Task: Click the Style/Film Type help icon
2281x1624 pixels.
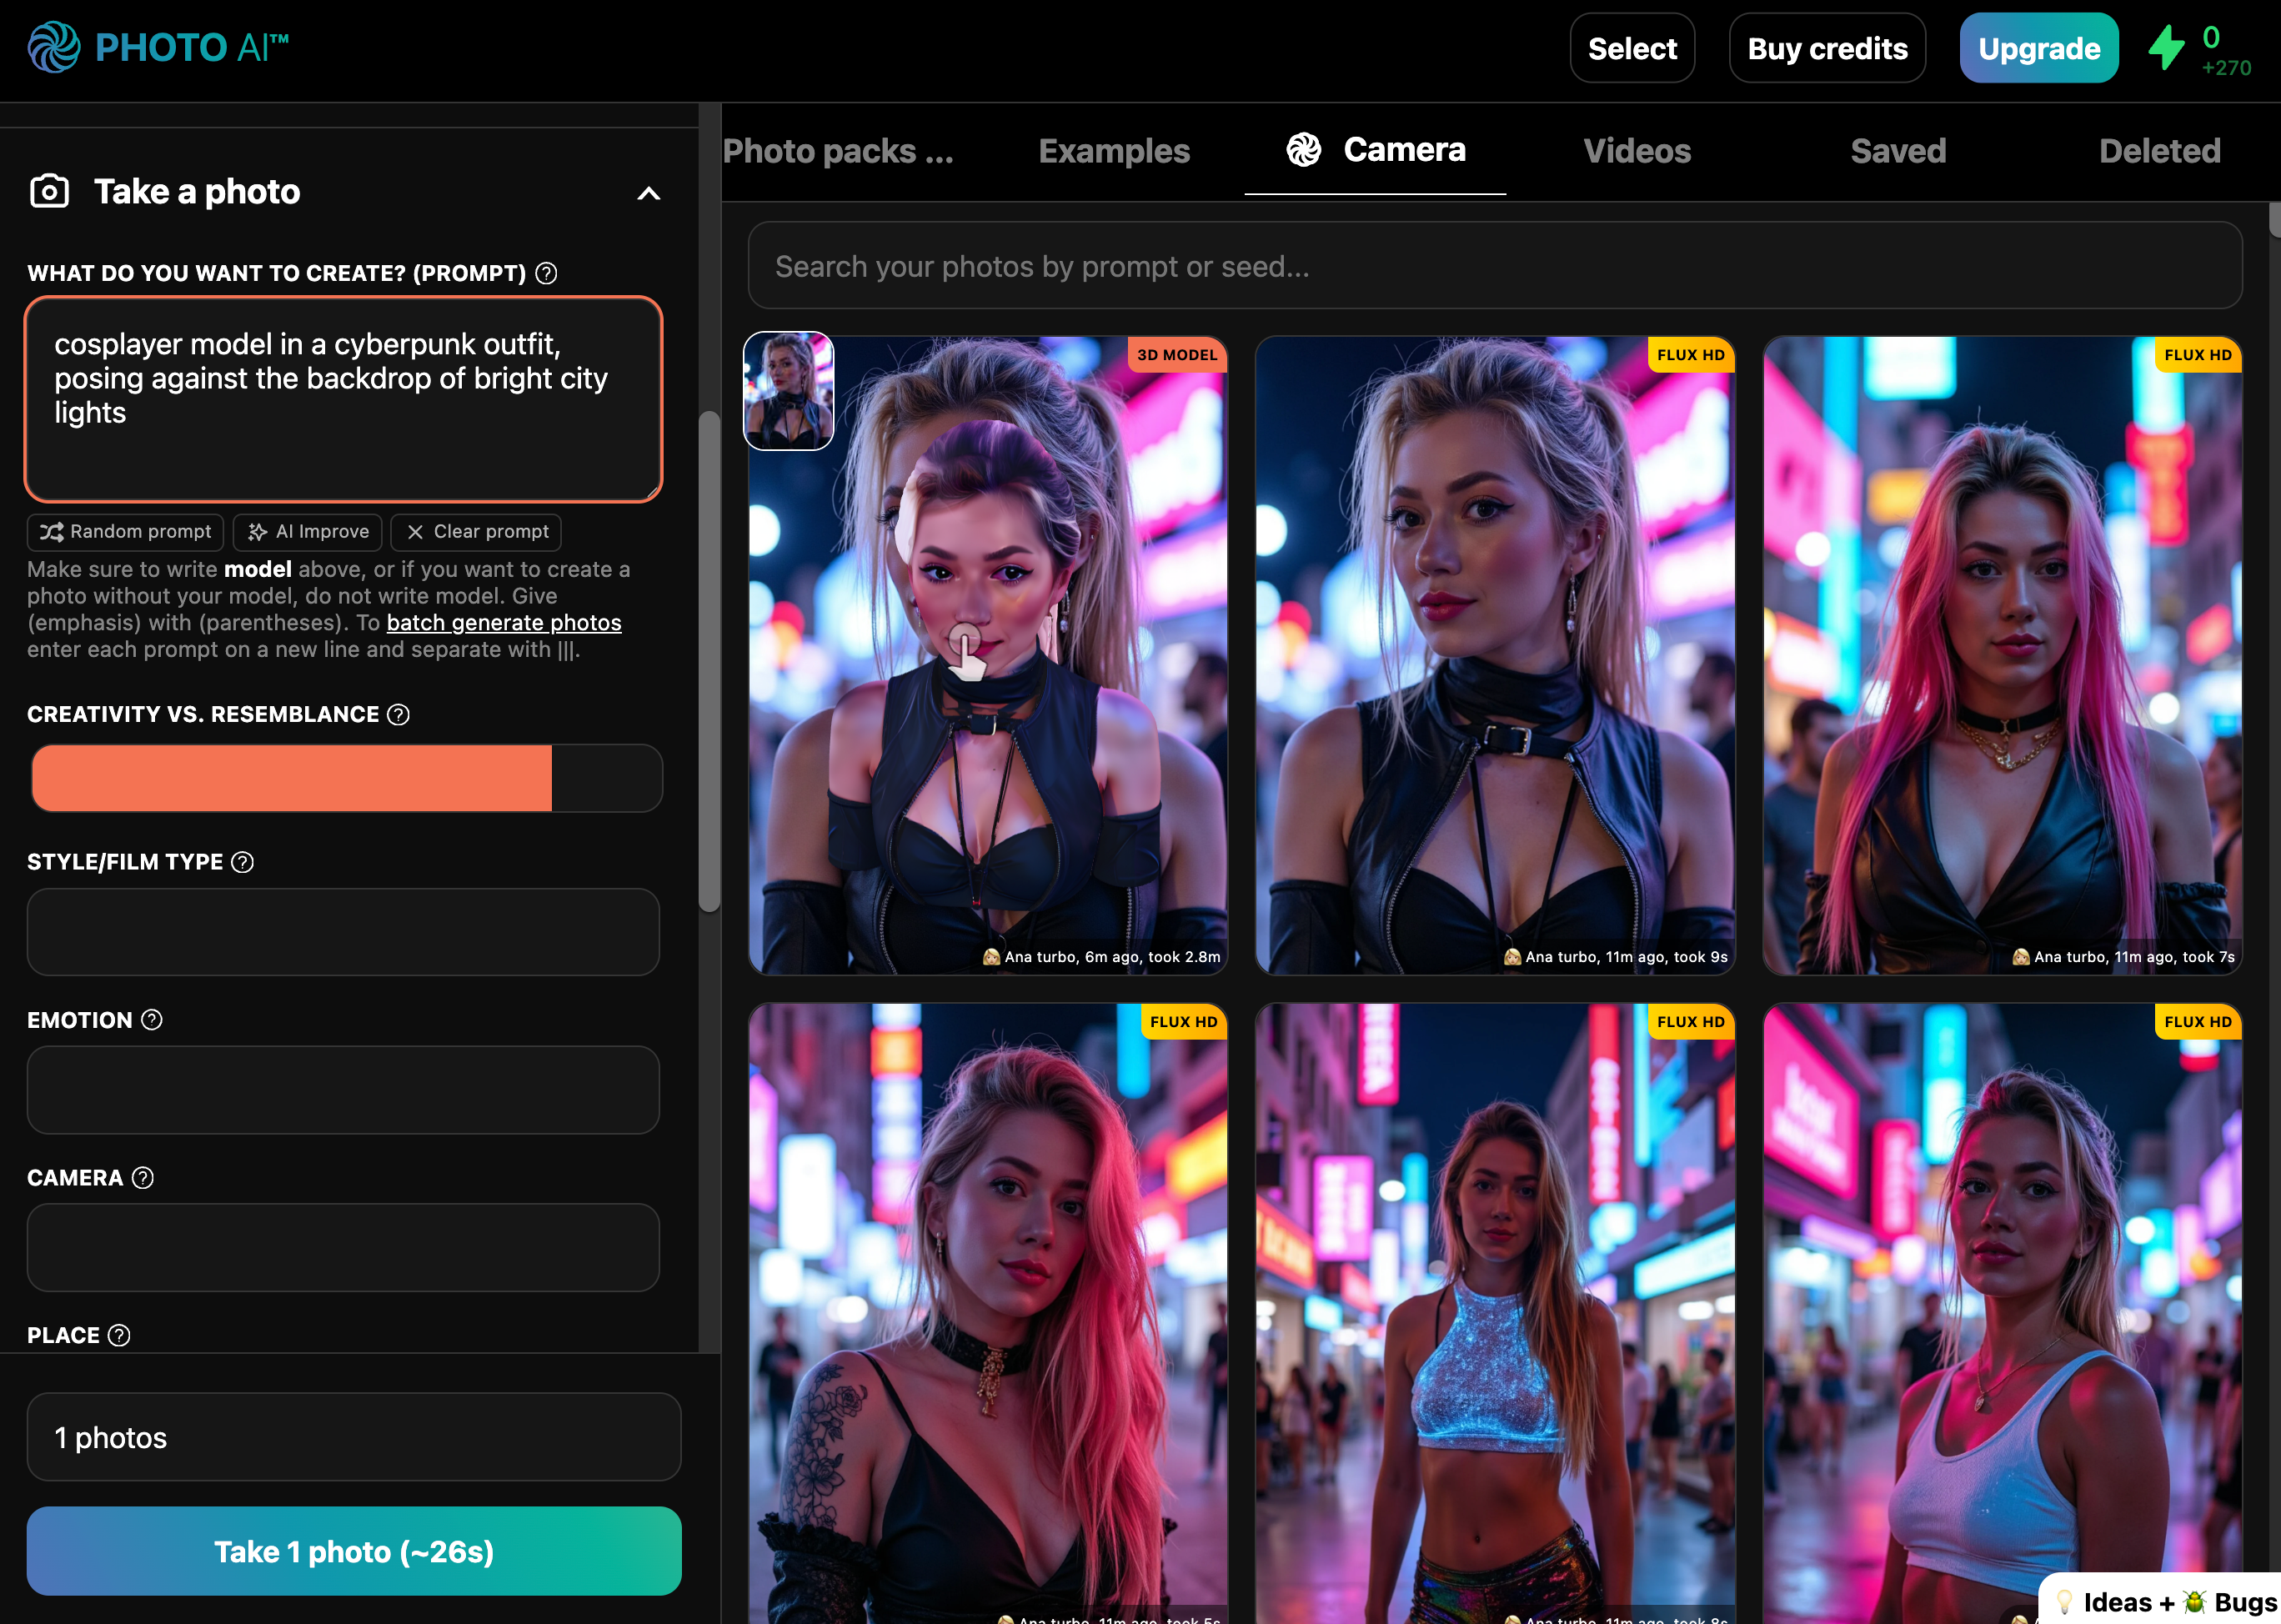Action: (x=242, y=862)
